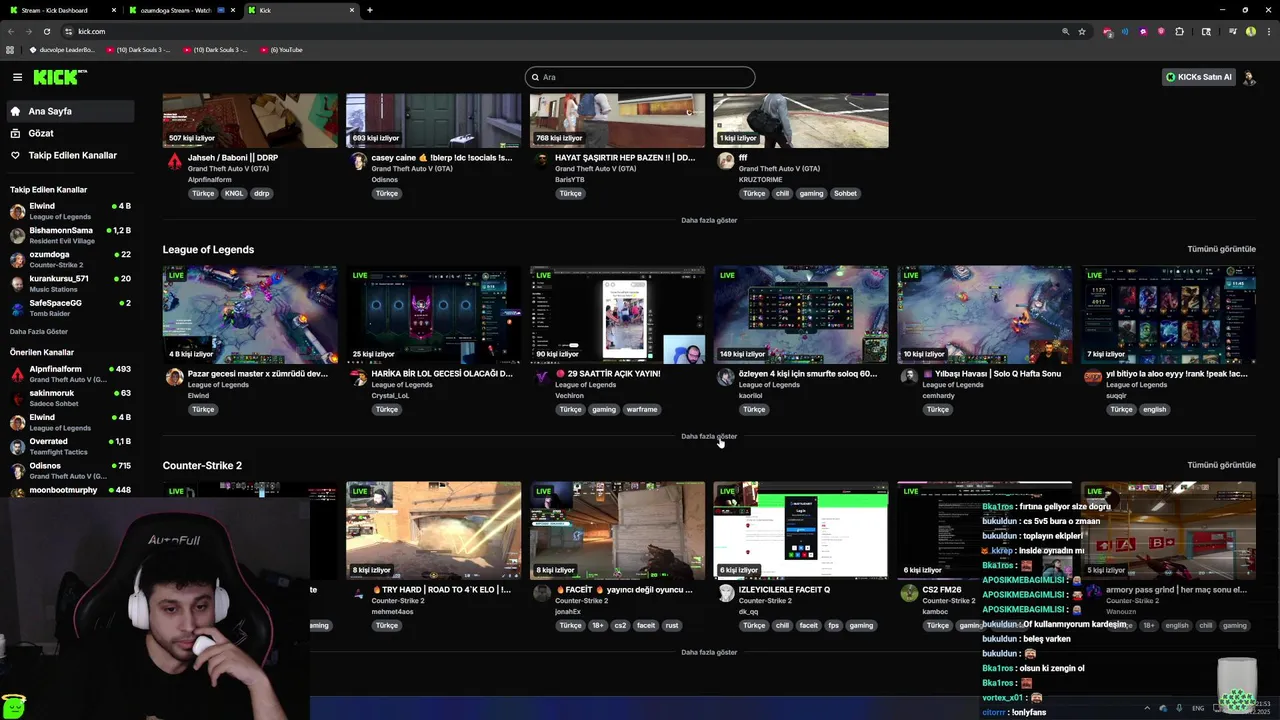Image resolution: width=1280 pixels, height=720 pixels.
Task: Open Counter-Strike 2 category heading
Action: [202, 465]
